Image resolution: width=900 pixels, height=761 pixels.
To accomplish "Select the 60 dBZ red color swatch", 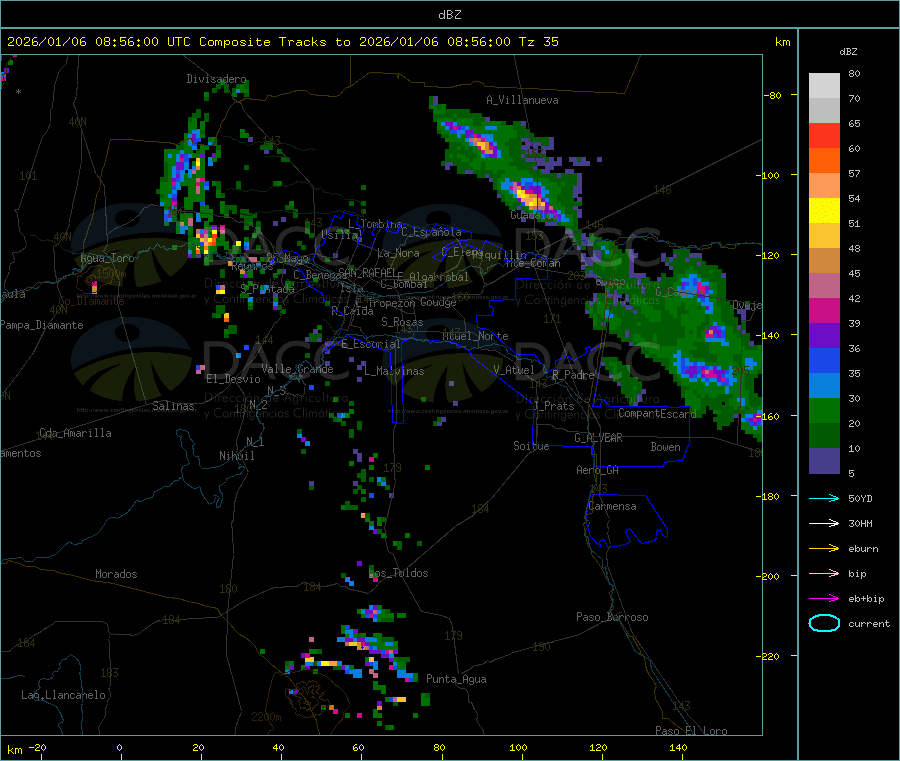I will click(x=824, y=136).
